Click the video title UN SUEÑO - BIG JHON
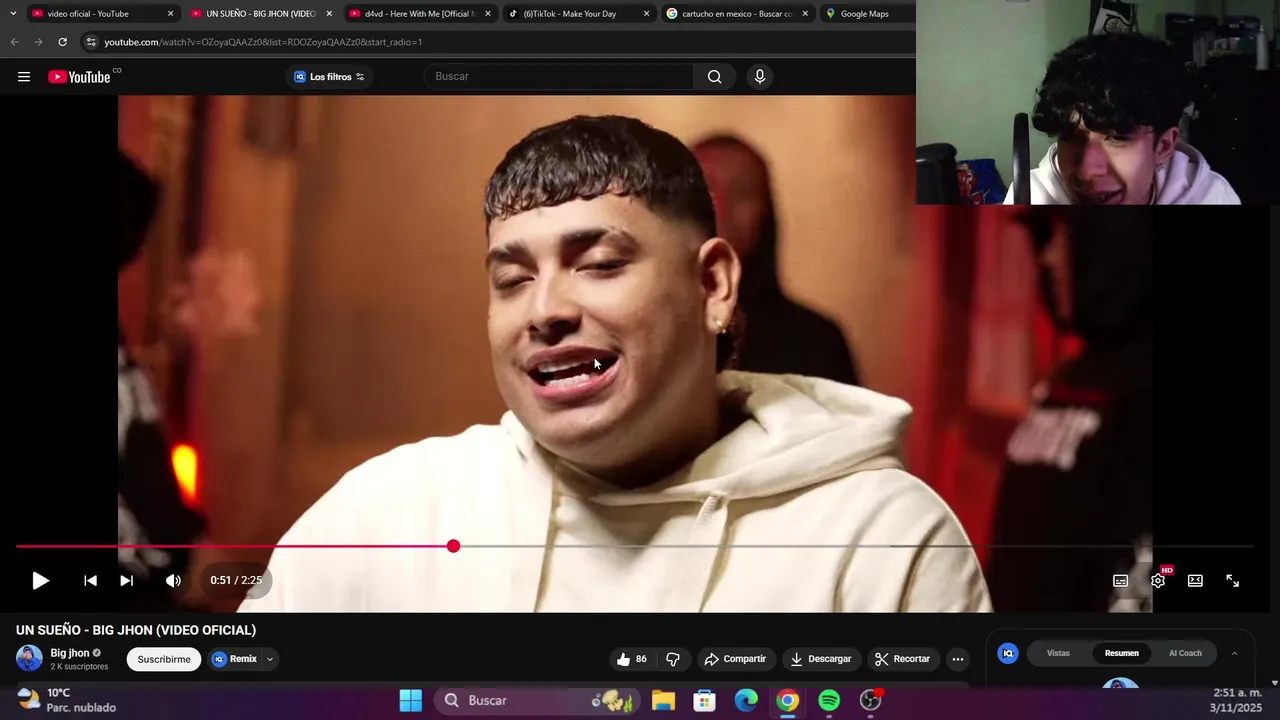1280x720 pixels. click(136, 630)
